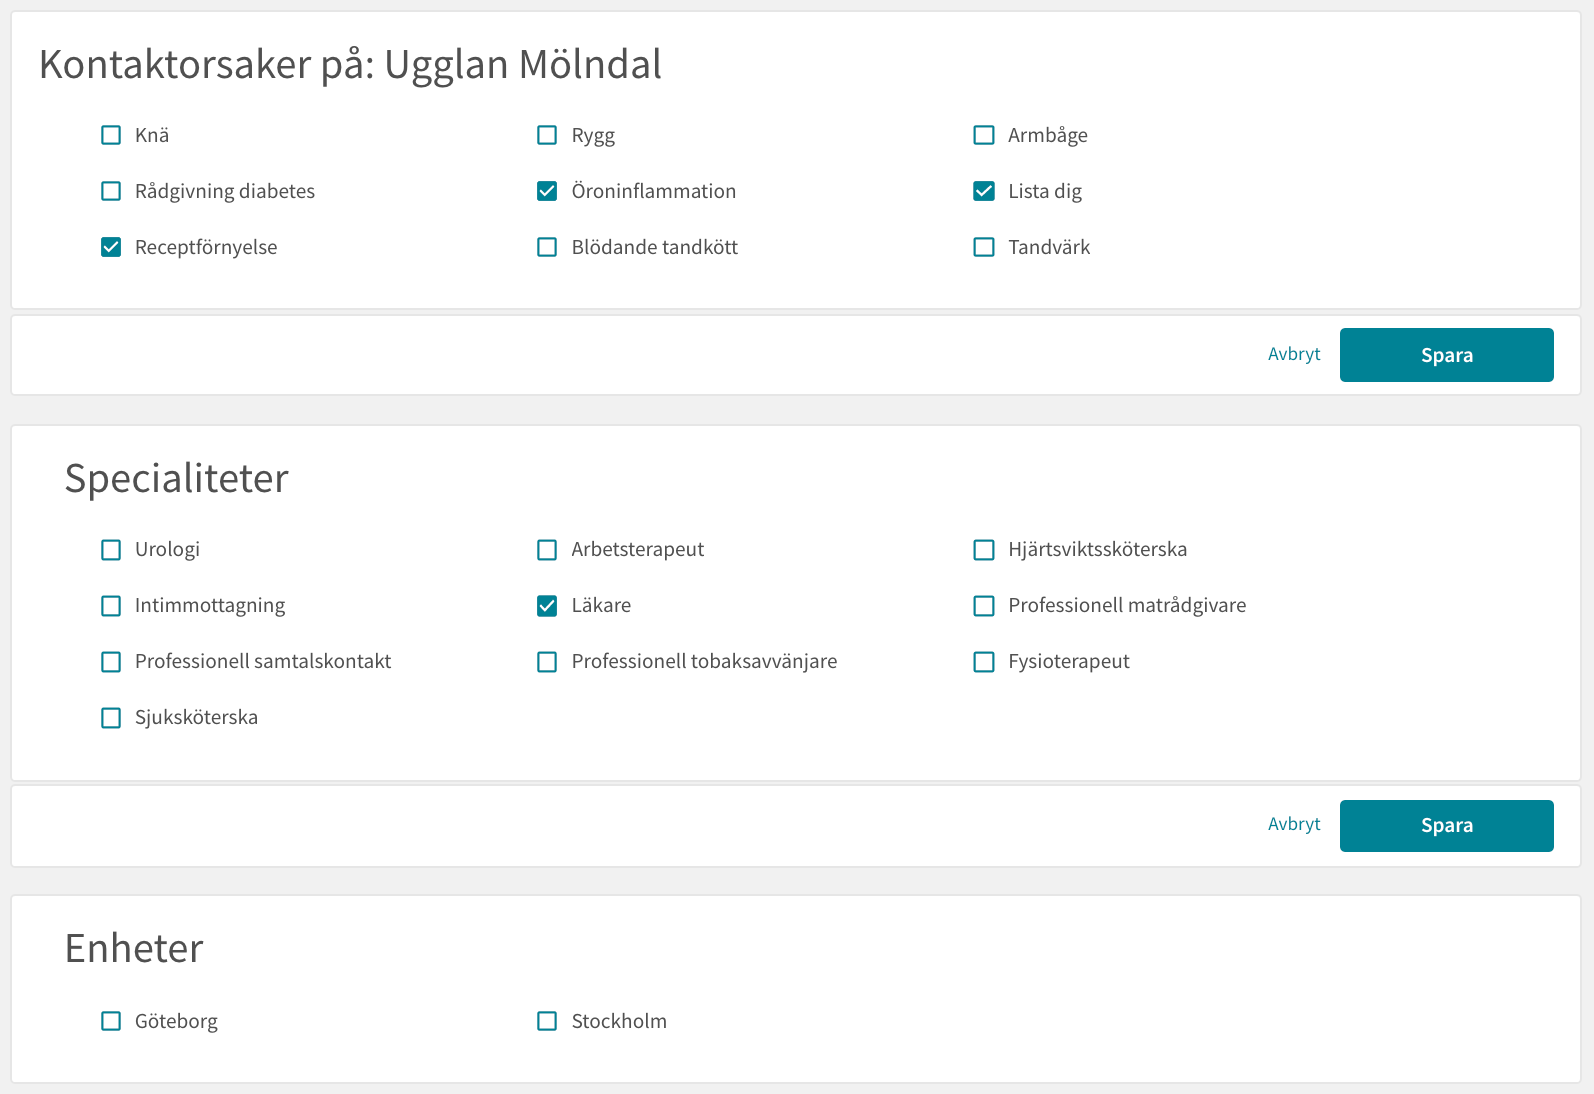Uncheck Öroninflammation
This screenshot has width=1594, height=1094.
click(x=547, y=191)
